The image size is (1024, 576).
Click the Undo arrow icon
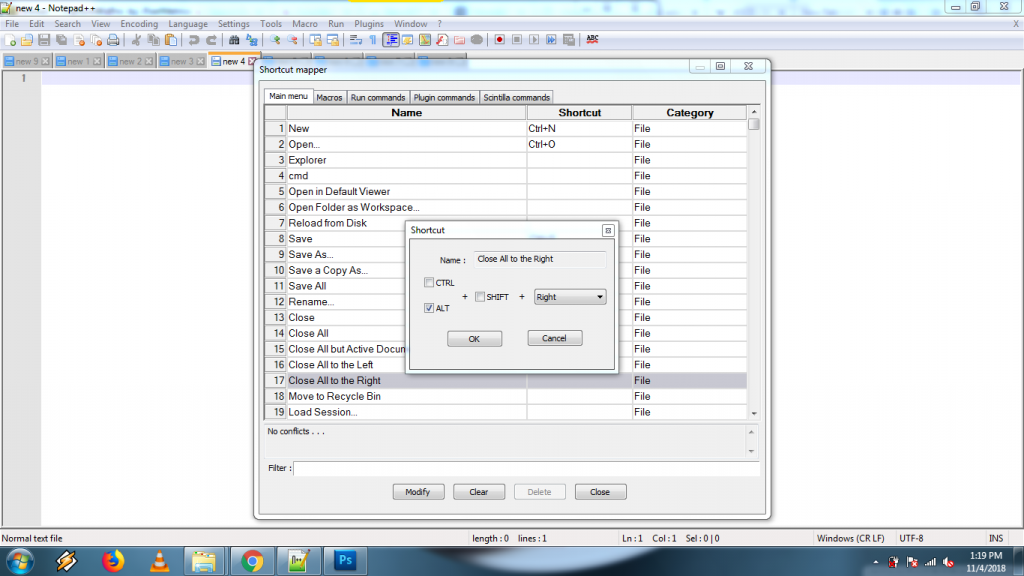pyautogui.click(x=194, y=40)
